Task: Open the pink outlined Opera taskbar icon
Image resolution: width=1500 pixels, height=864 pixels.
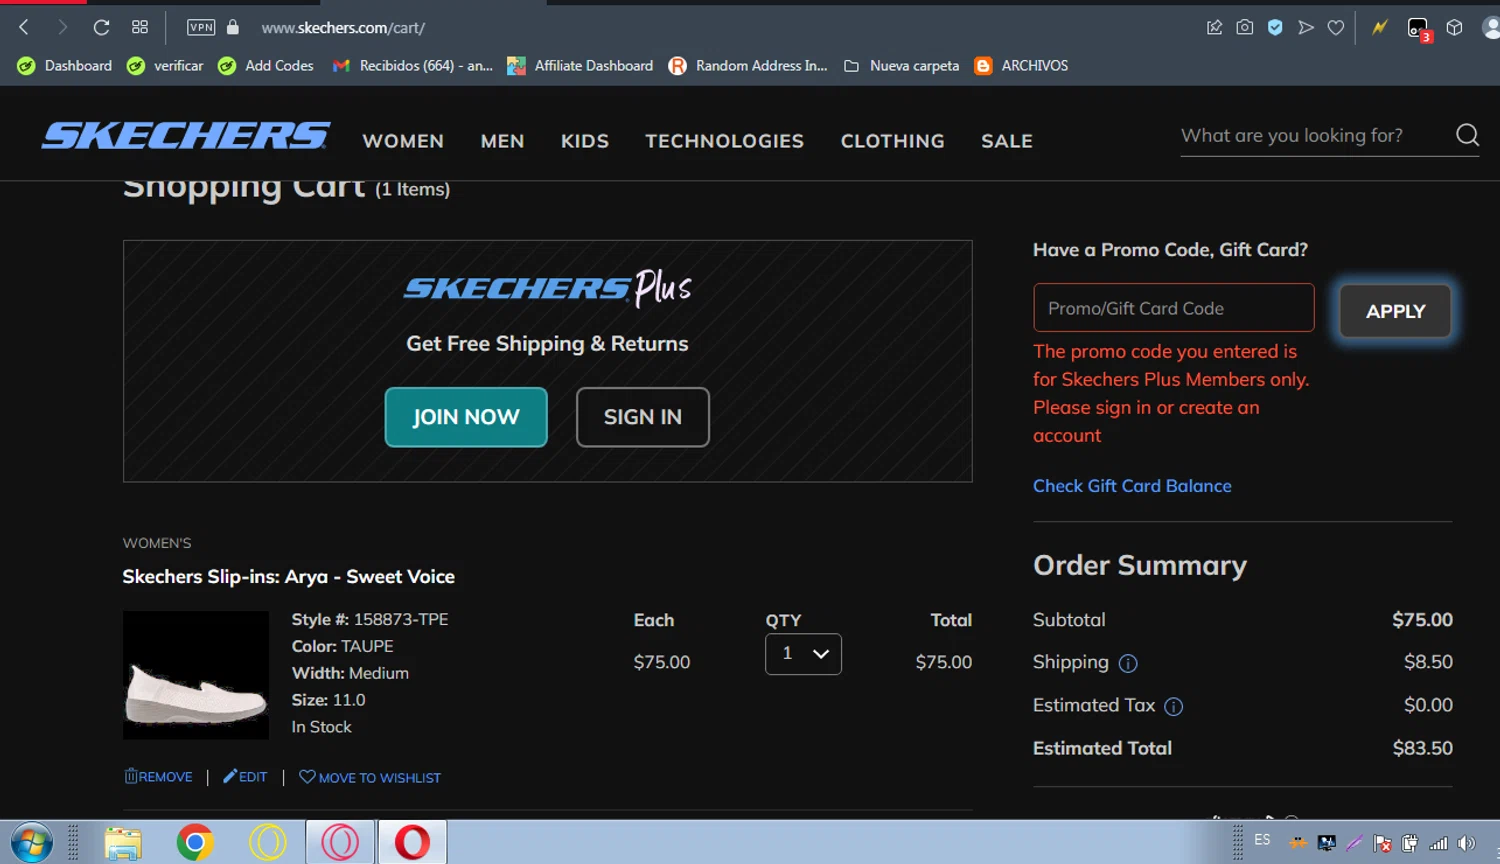Action: pyautogui.click(x=340, y=843)
